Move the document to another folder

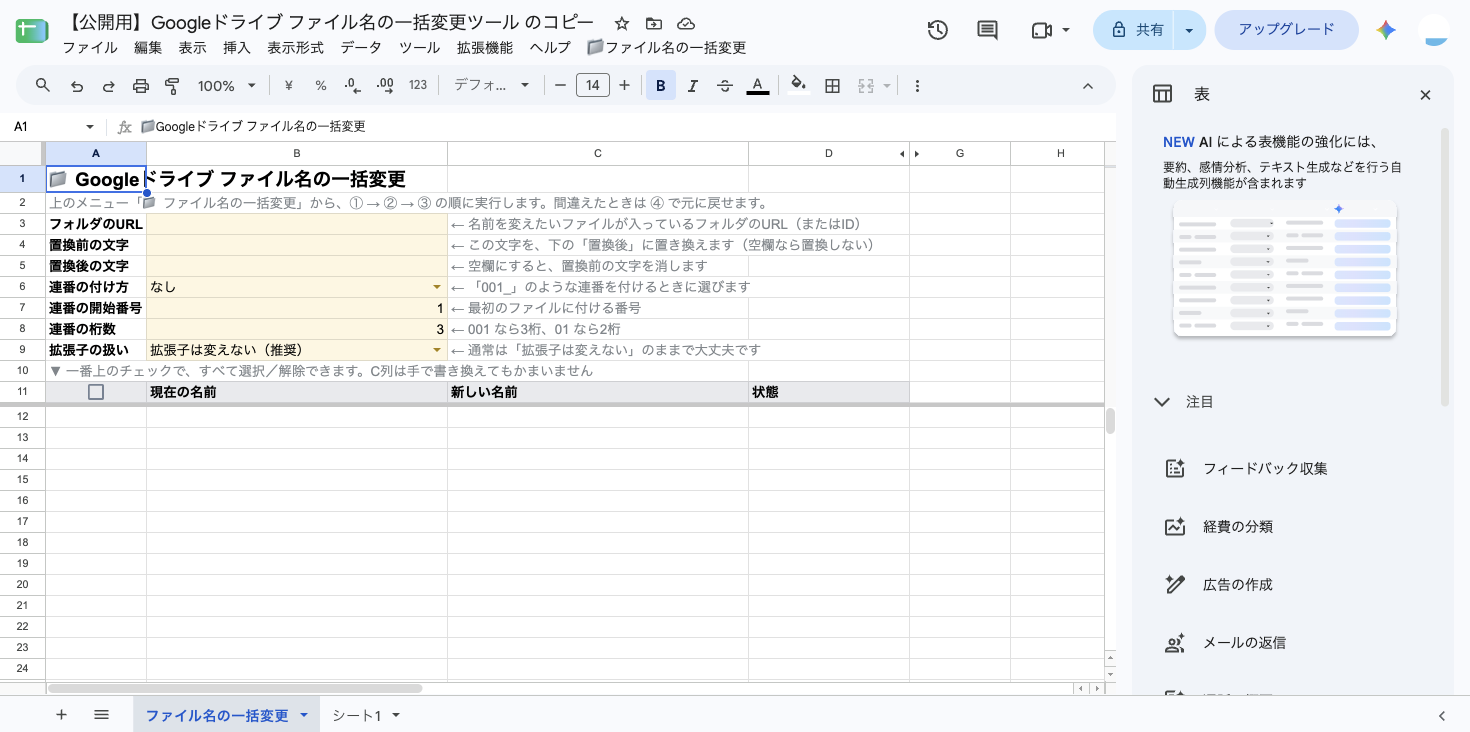pos(654,23)
